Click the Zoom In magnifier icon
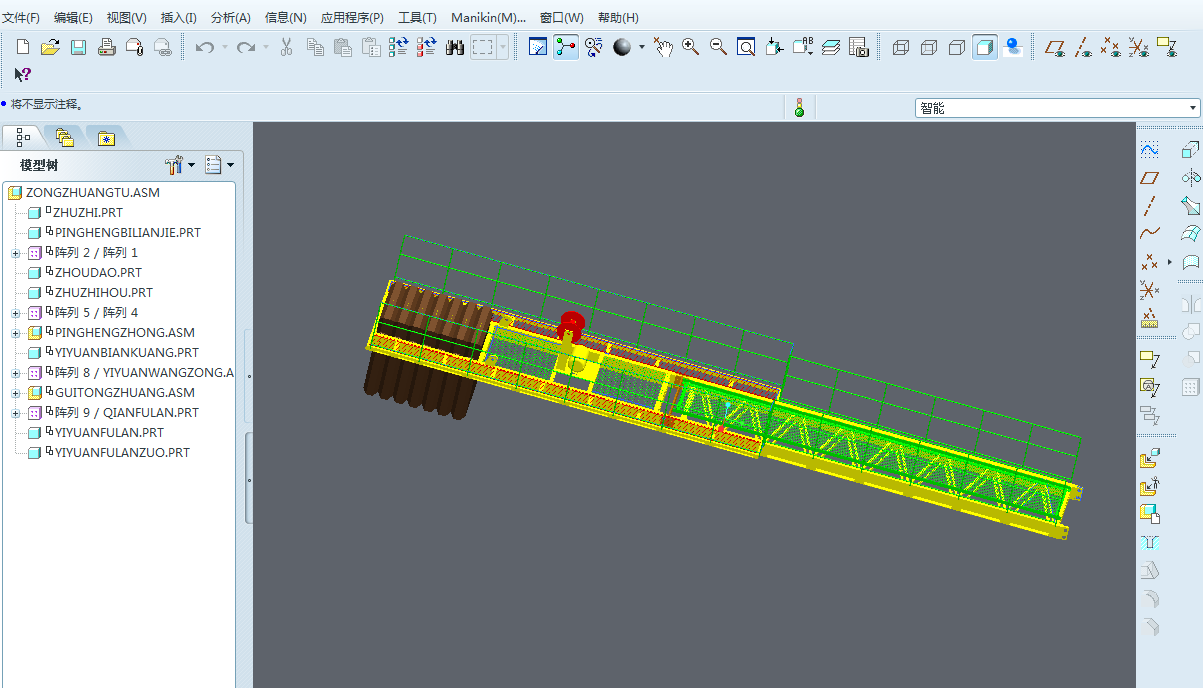This screenshot has height=688, width=1203. click(690, 47)
